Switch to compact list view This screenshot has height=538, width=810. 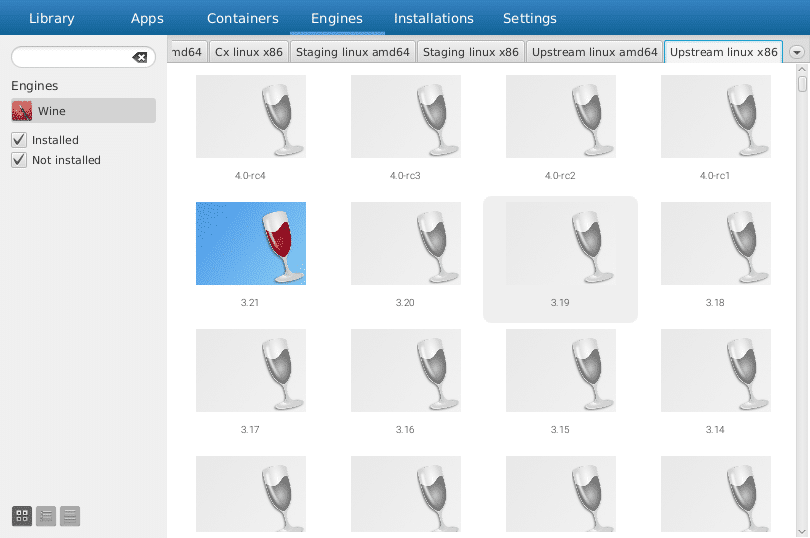pos(46,516)
